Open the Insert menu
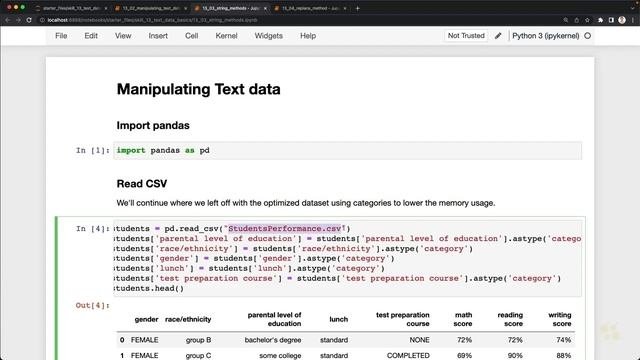Screen dimensions: 640x360 point(158,36)
